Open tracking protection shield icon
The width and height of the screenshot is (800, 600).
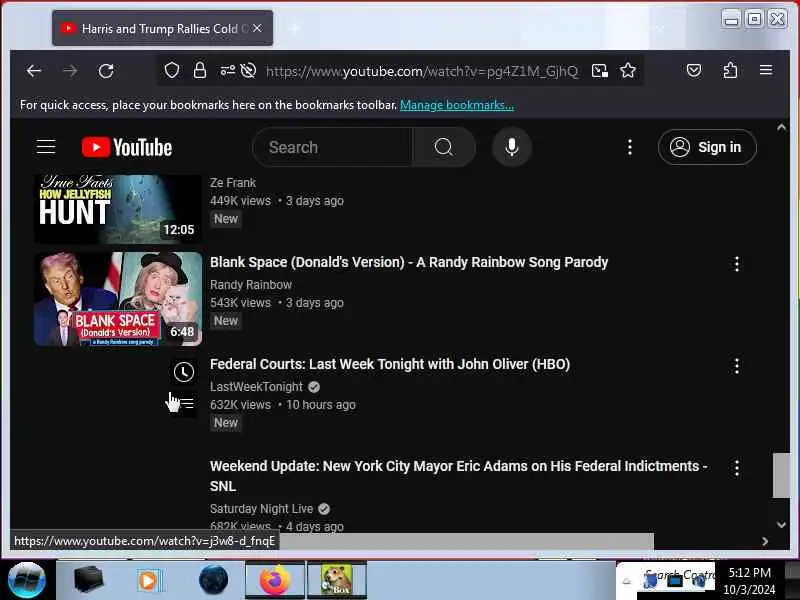[x=172, y=70]
